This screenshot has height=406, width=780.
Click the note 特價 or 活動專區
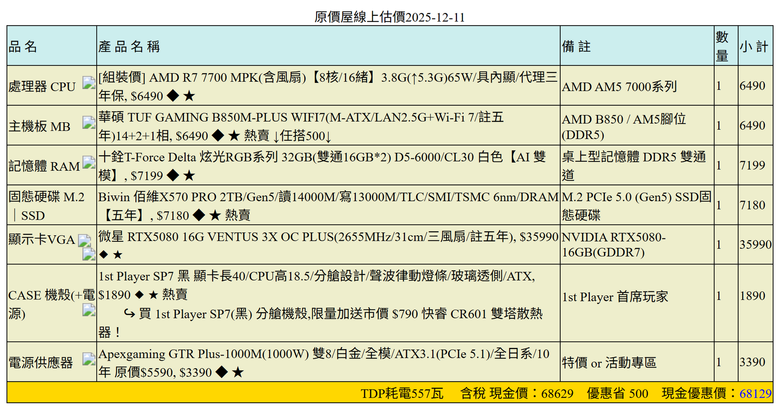coord(609,362)
